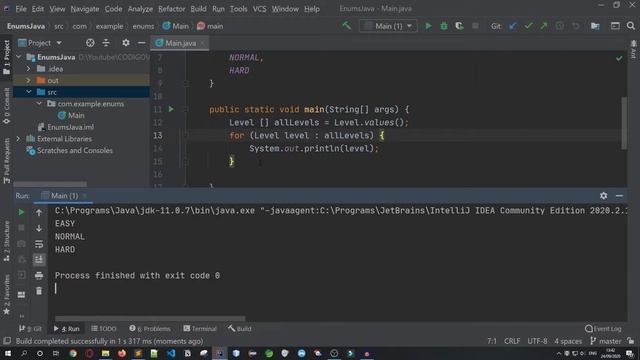Expand the out folder
The height and width of the screenshot is (360, 640).
click(29, 80)
